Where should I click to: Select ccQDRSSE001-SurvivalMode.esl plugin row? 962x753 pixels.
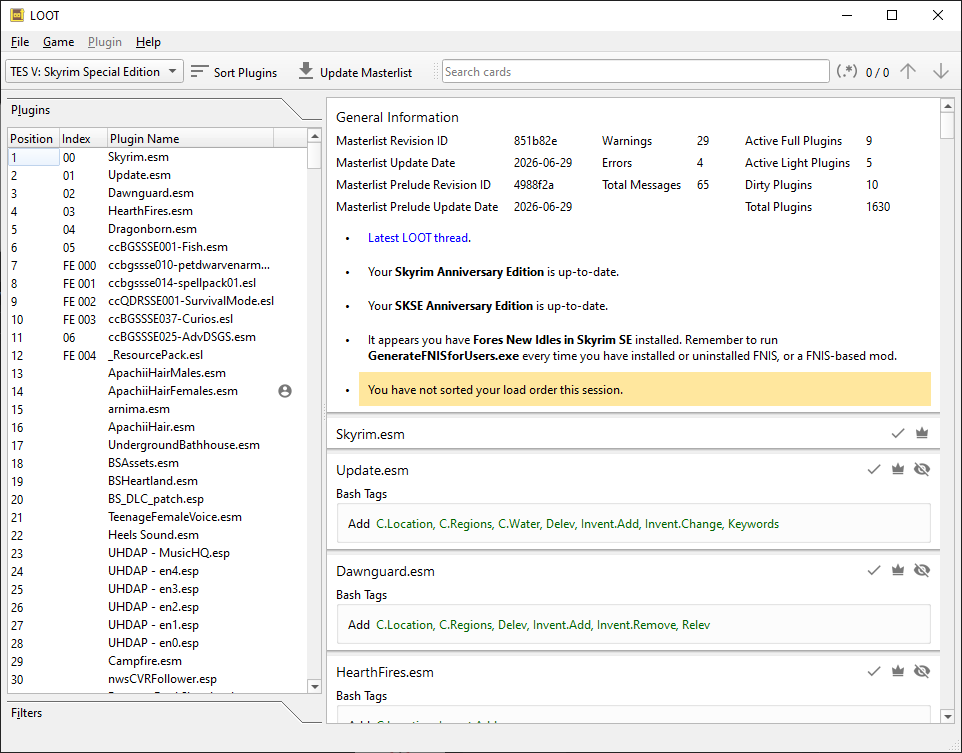[157, 301]
